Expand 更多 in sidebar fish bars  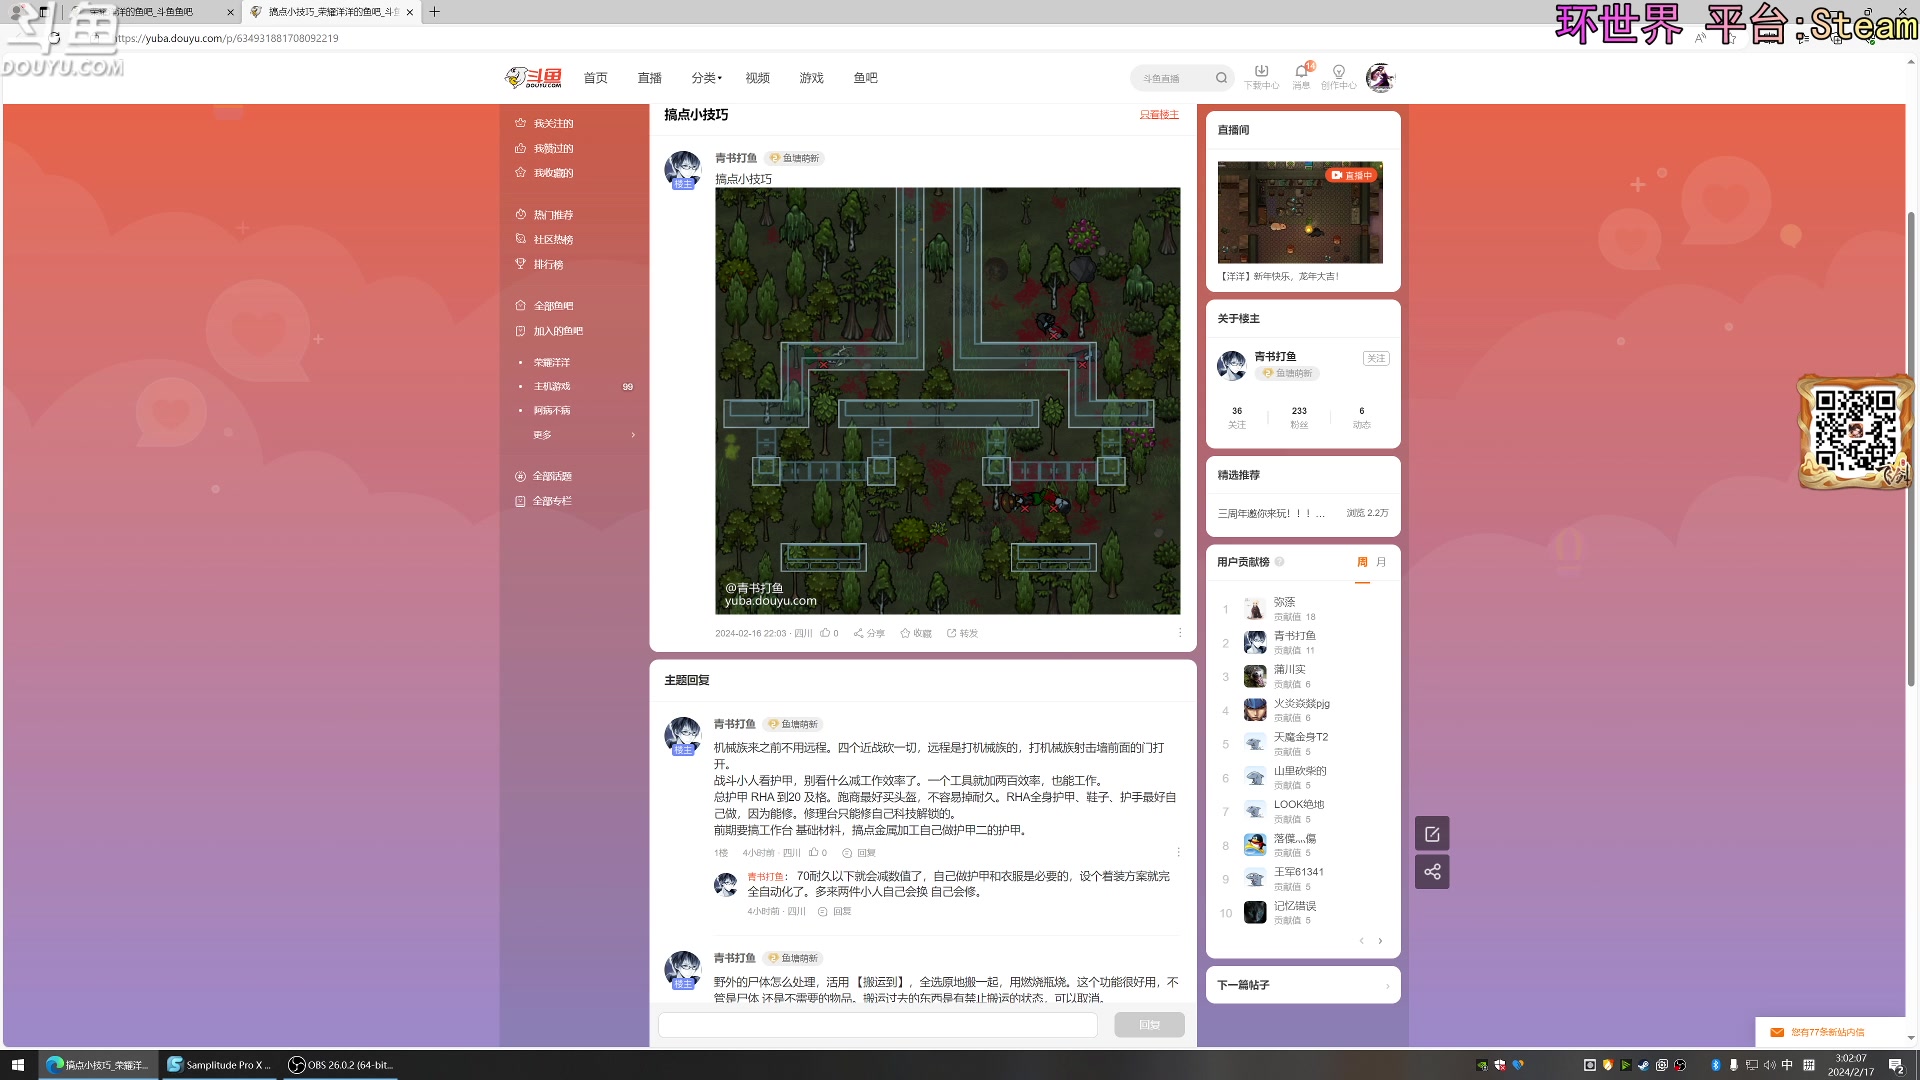[585, 435]
